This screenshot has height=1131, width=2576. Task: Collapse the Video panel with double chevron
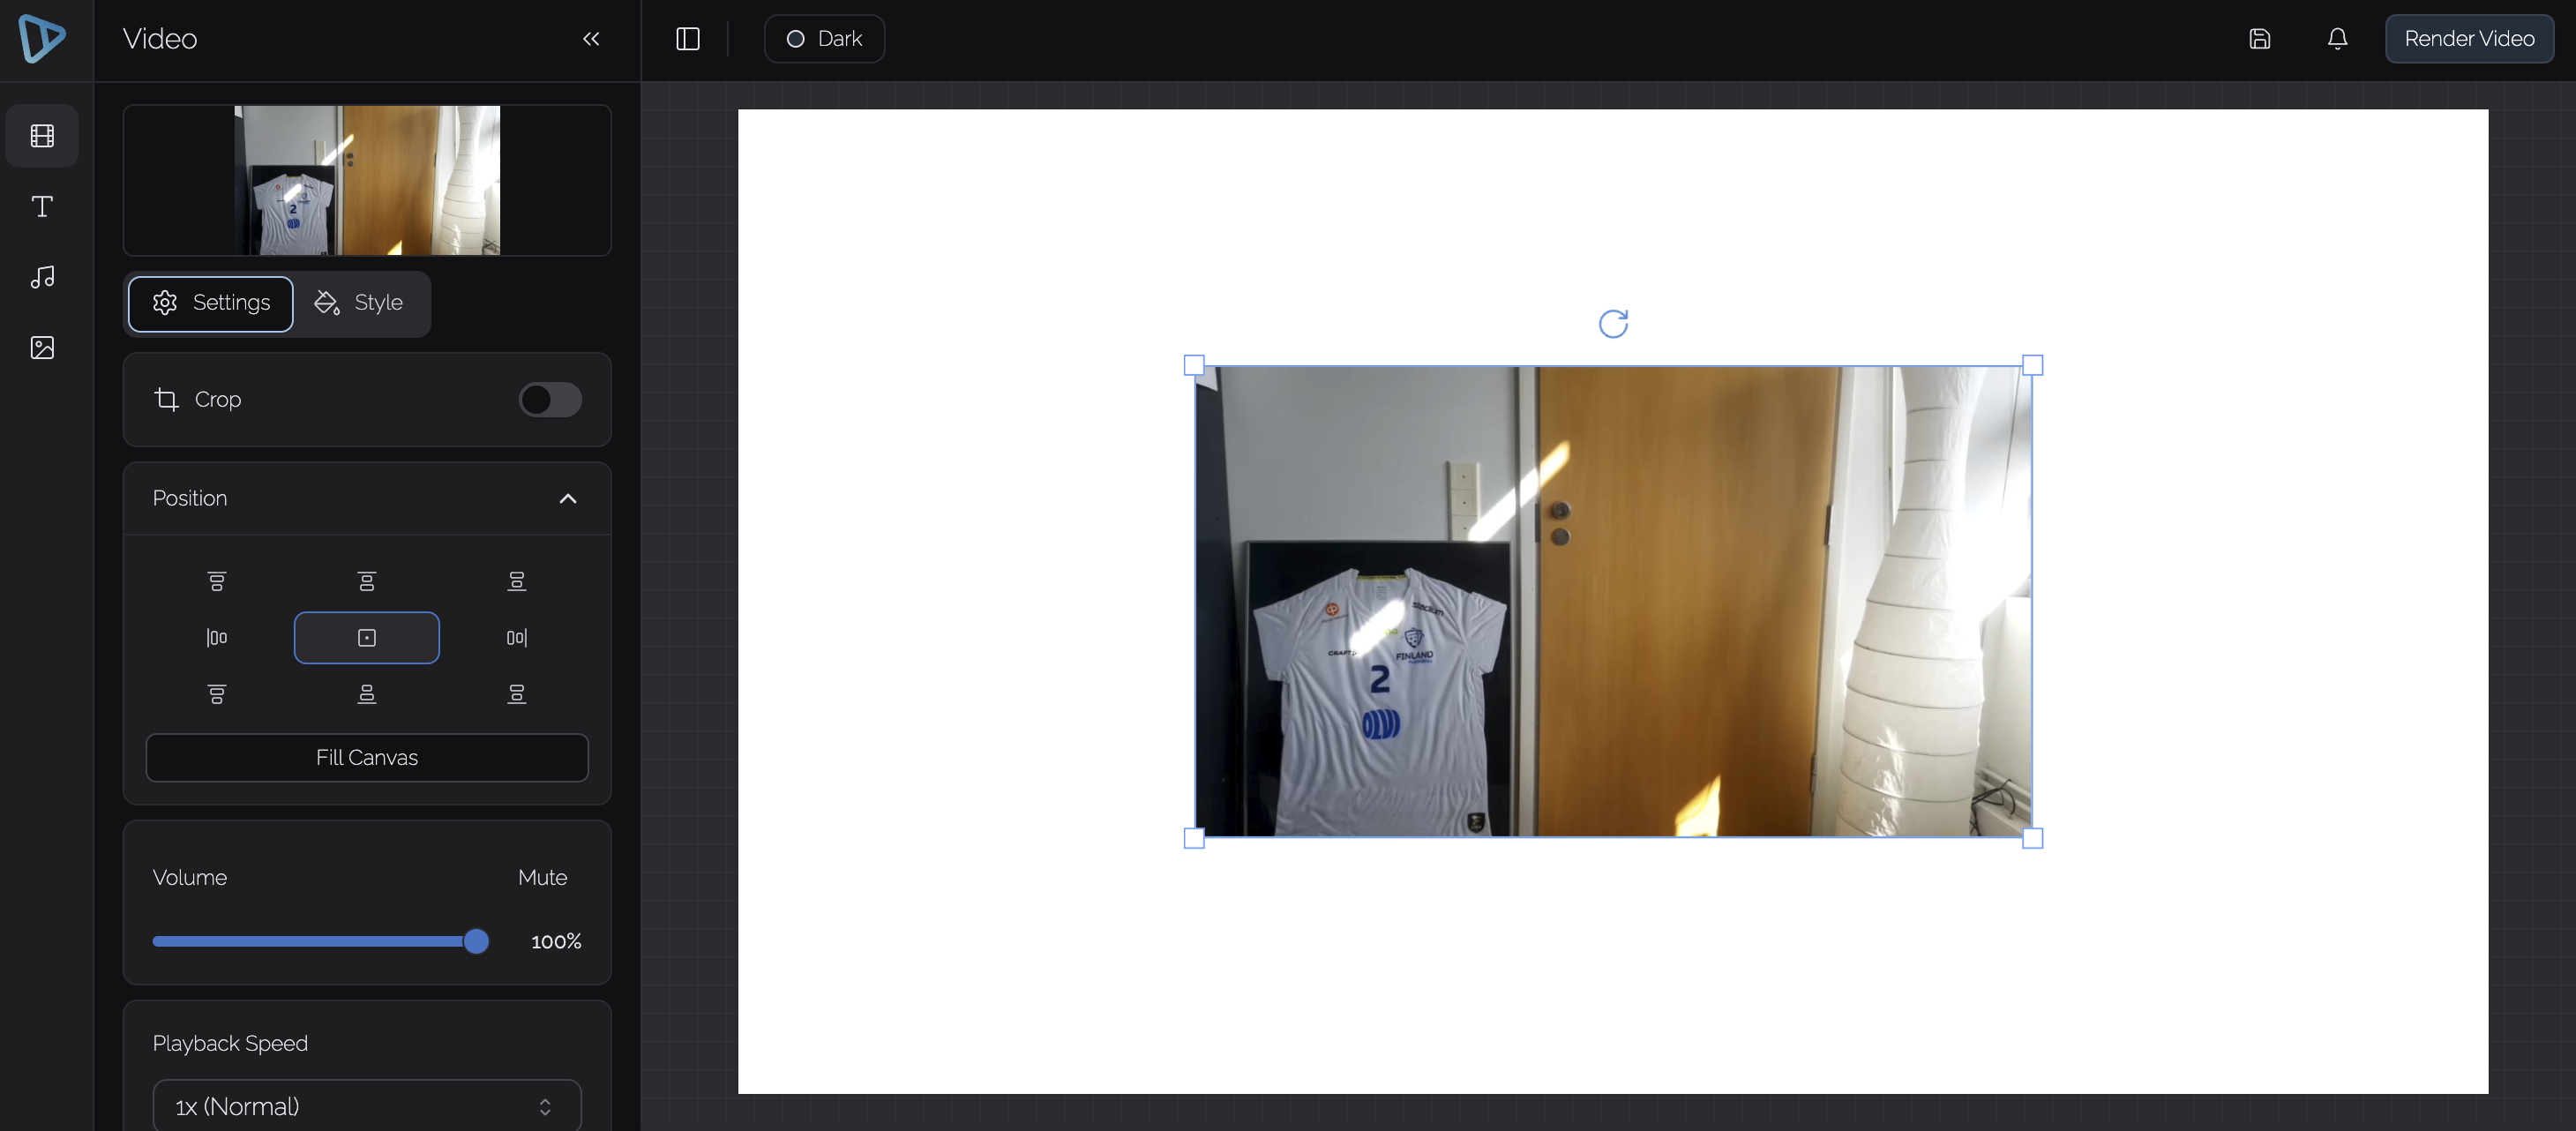click(x=591, y=39)
